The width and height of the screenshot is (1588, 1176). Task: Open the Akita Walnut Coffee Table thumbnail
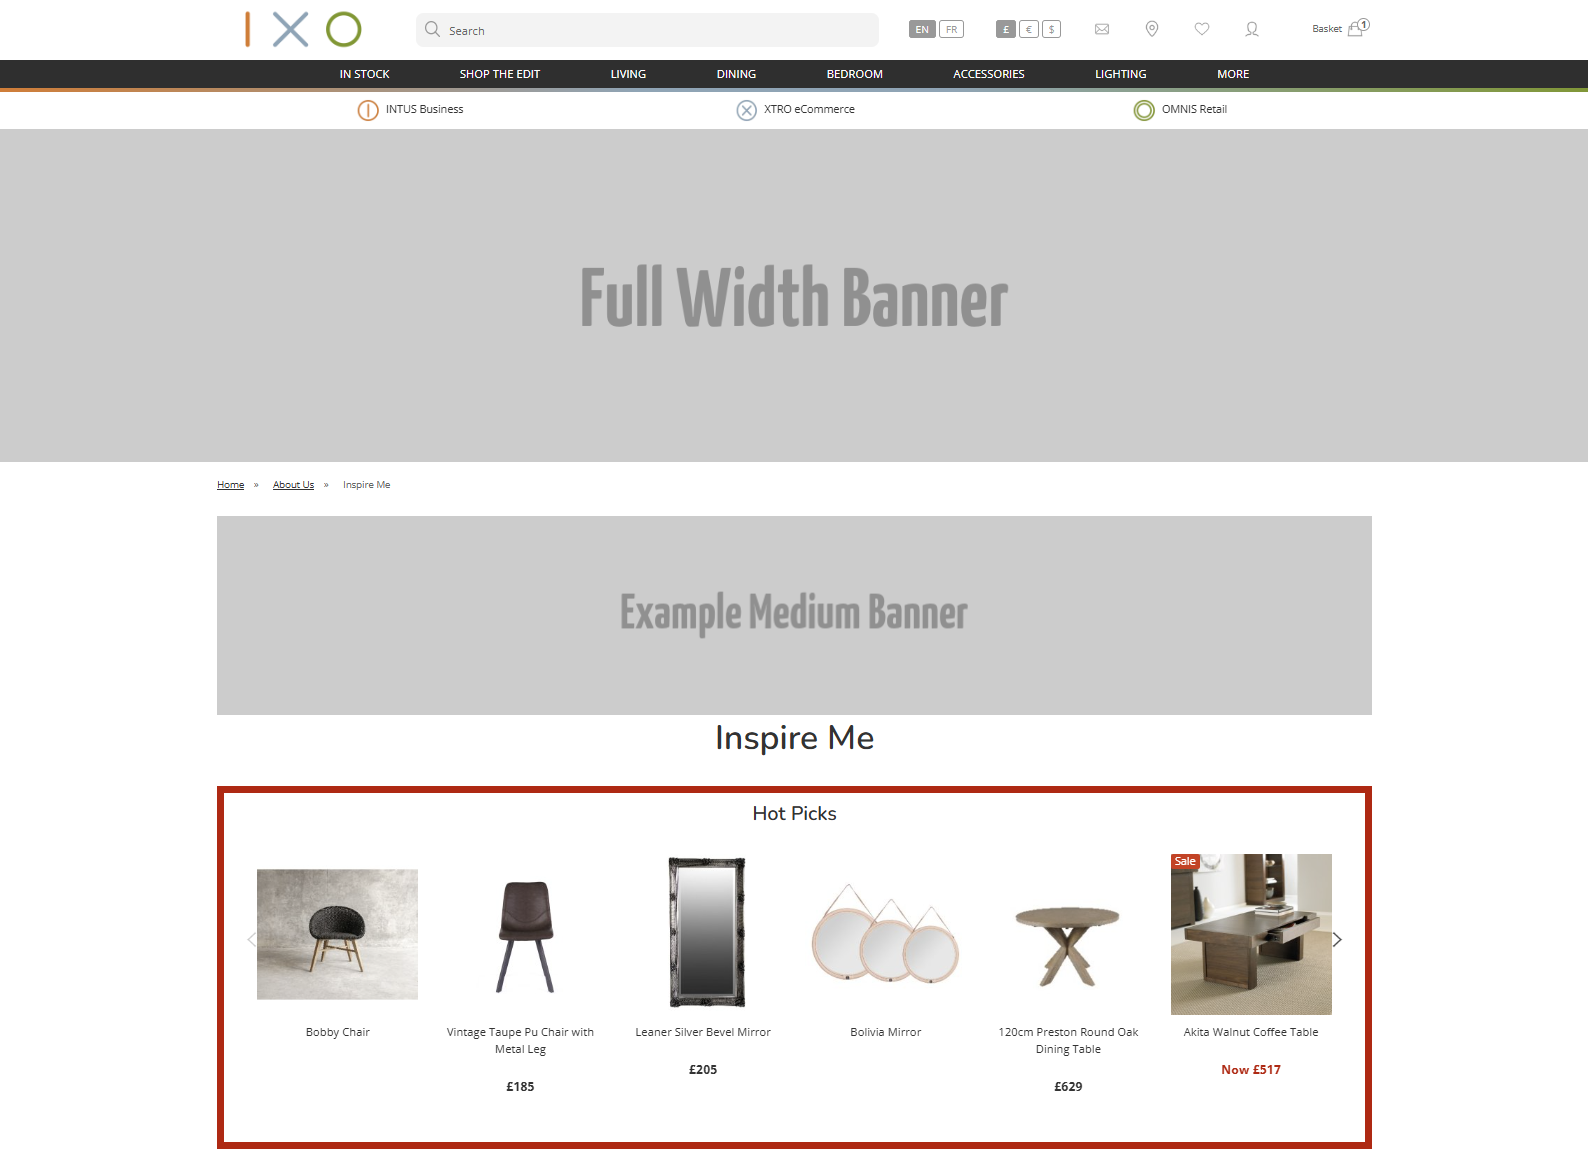click(1251, 934)
